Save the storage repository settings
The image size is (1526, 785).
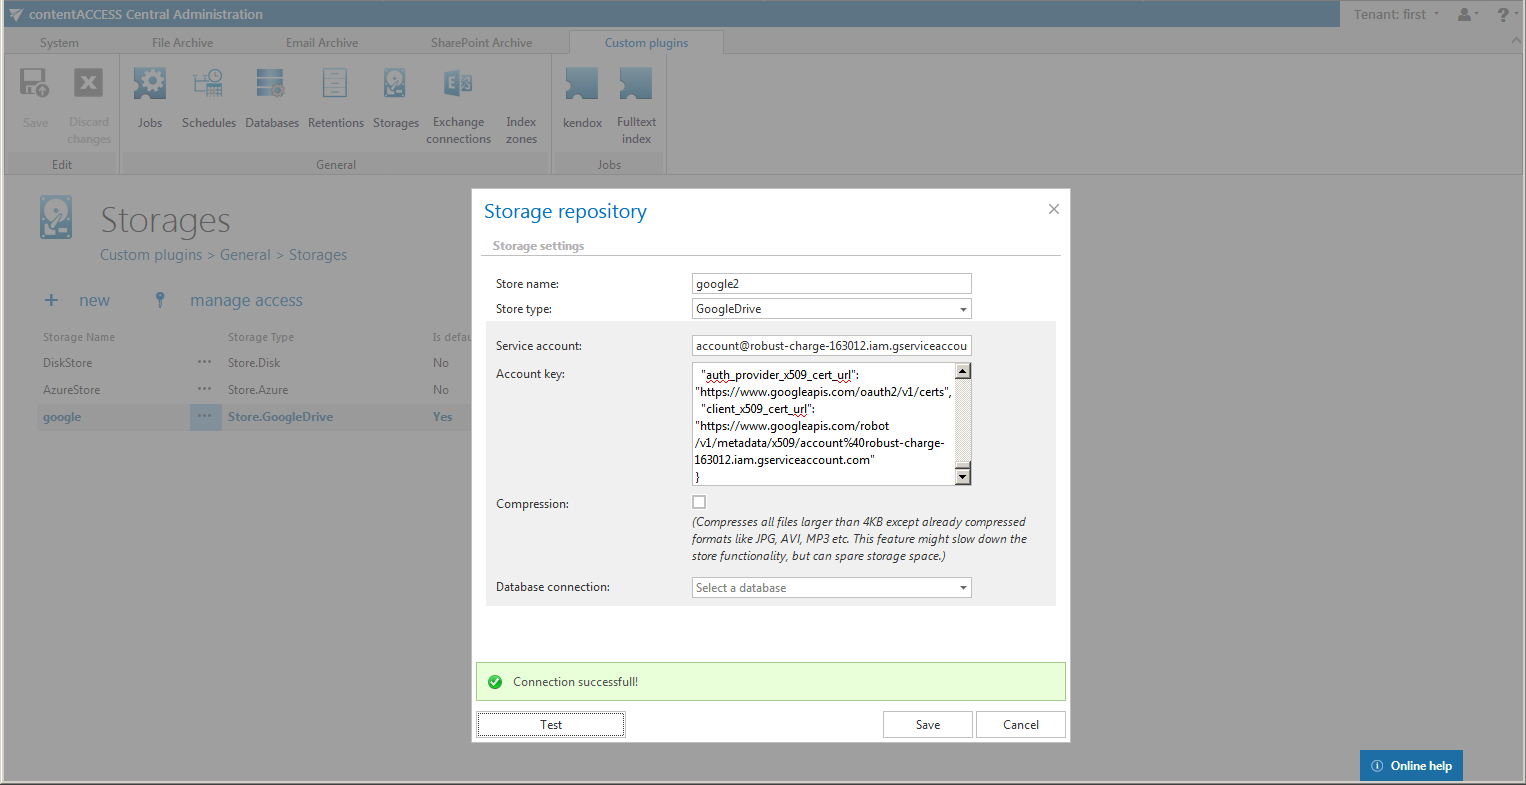(927, 725)
